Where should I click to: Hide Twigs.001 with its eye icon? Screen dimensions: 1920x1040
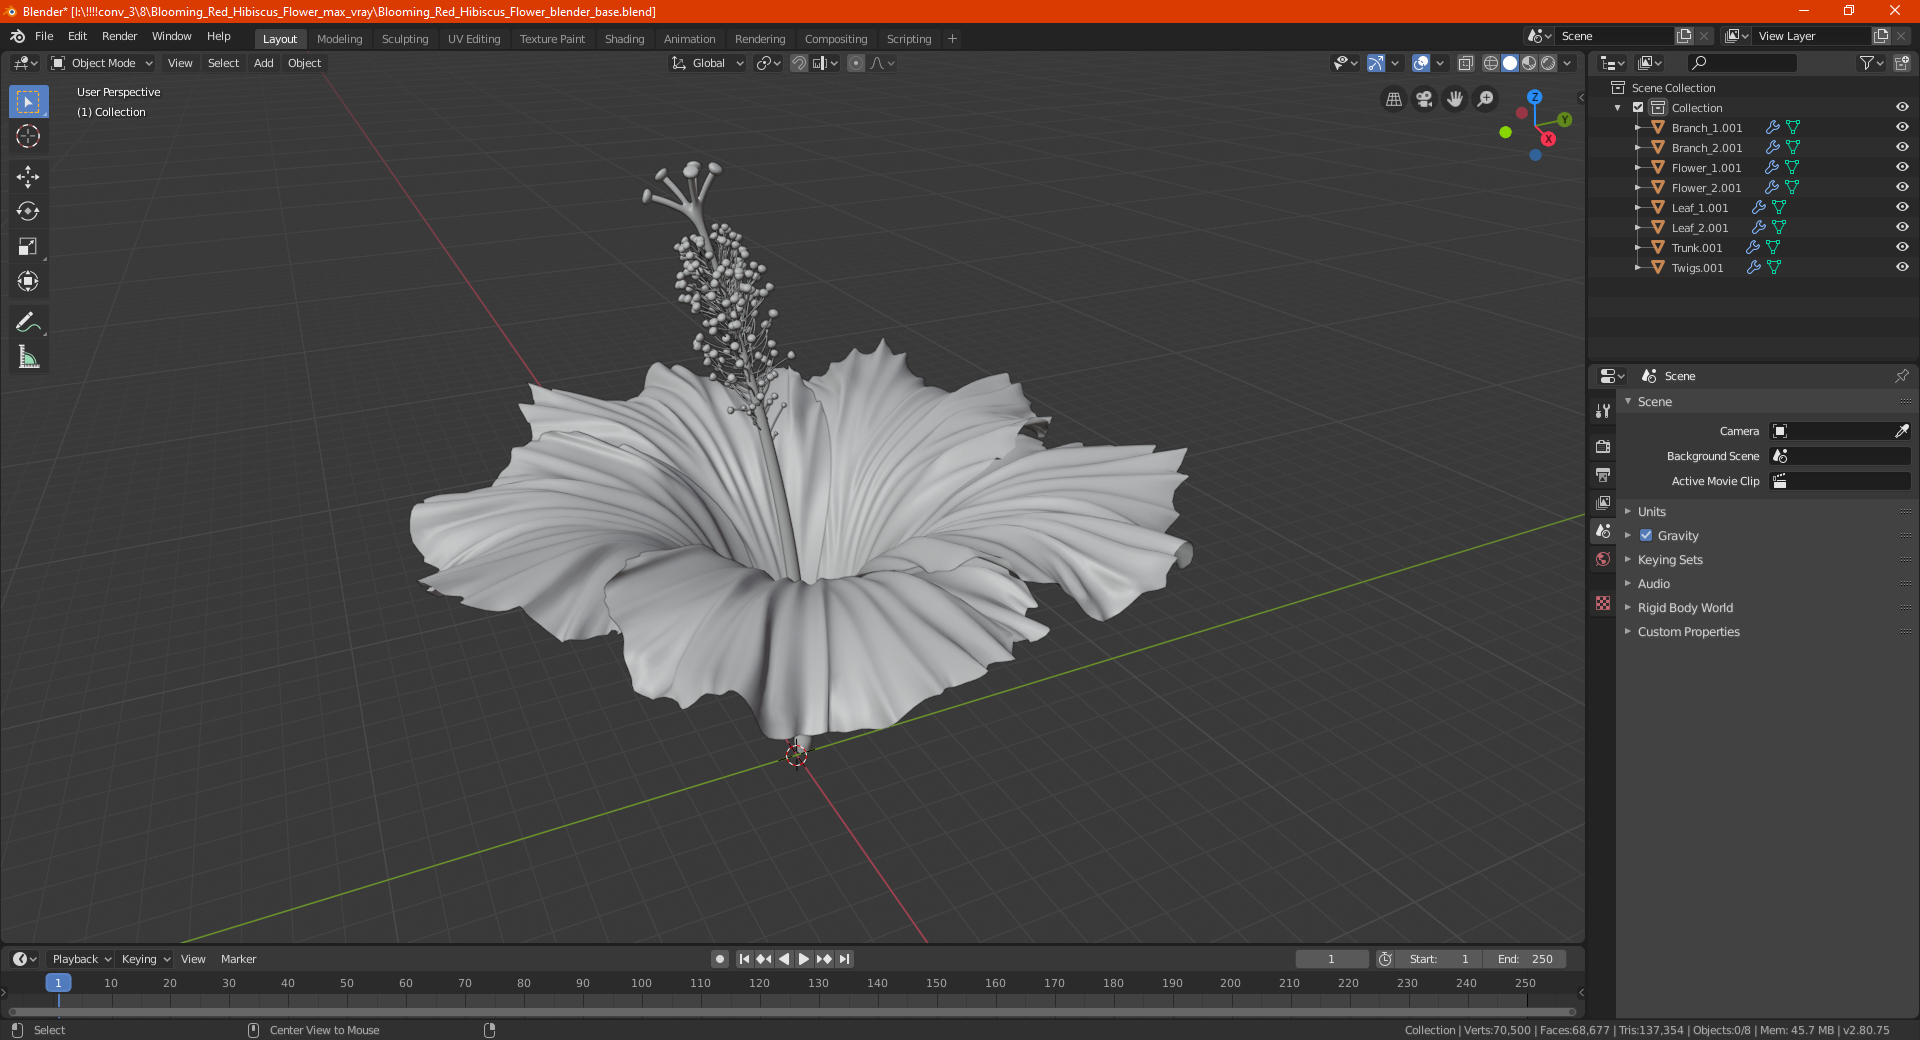click(1902, 268)
